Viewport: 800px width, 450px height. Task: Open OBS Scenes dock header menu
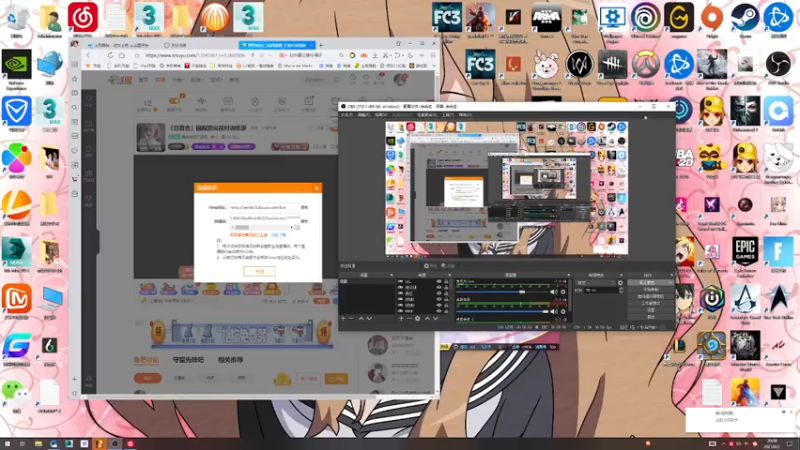point(391,276)
